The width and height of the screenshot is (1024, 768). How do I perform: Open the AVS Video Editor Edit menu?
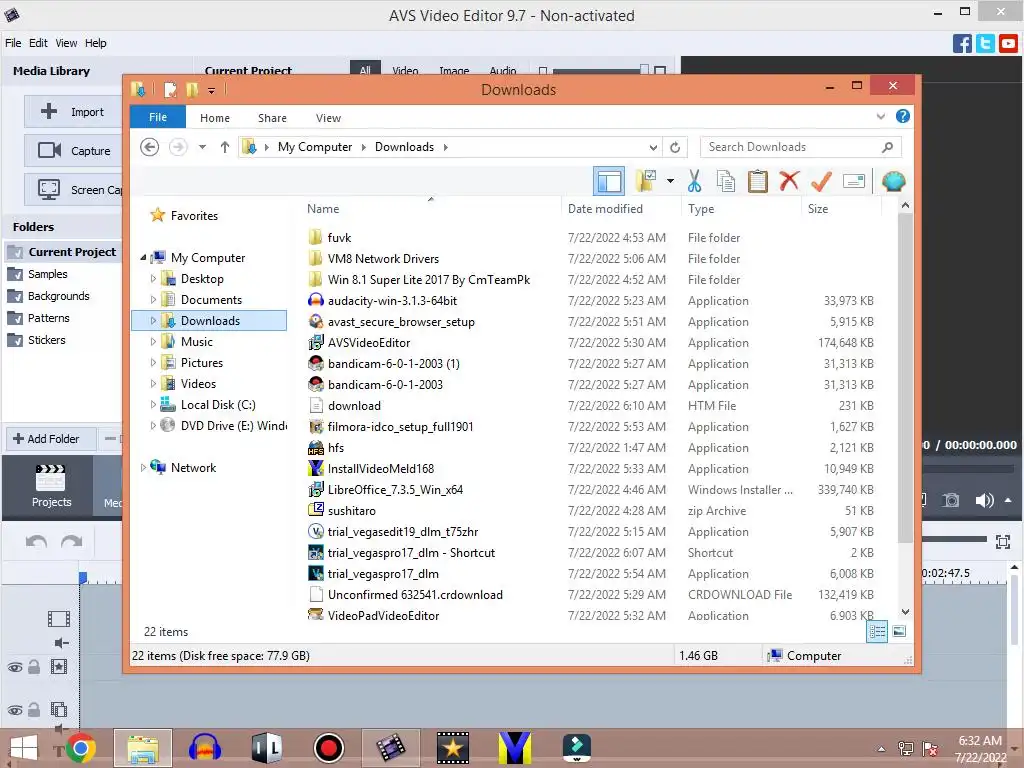(38, 43)
